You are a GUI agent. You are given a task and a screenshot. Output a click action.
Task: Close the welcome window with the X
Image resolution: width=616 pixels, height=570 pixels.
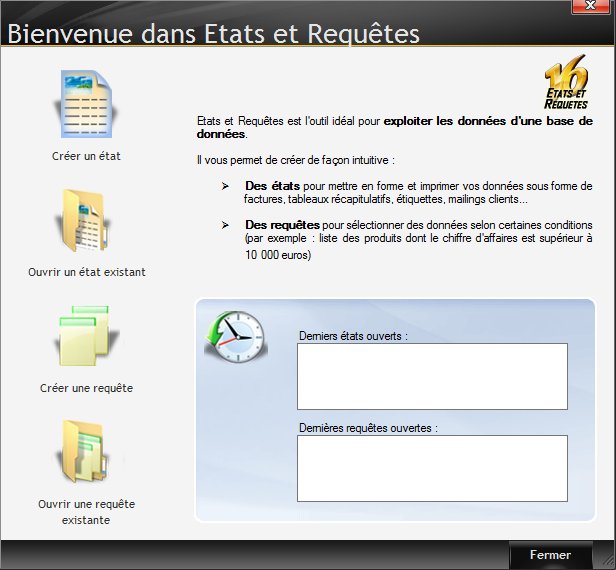click(x=590, y=6)
